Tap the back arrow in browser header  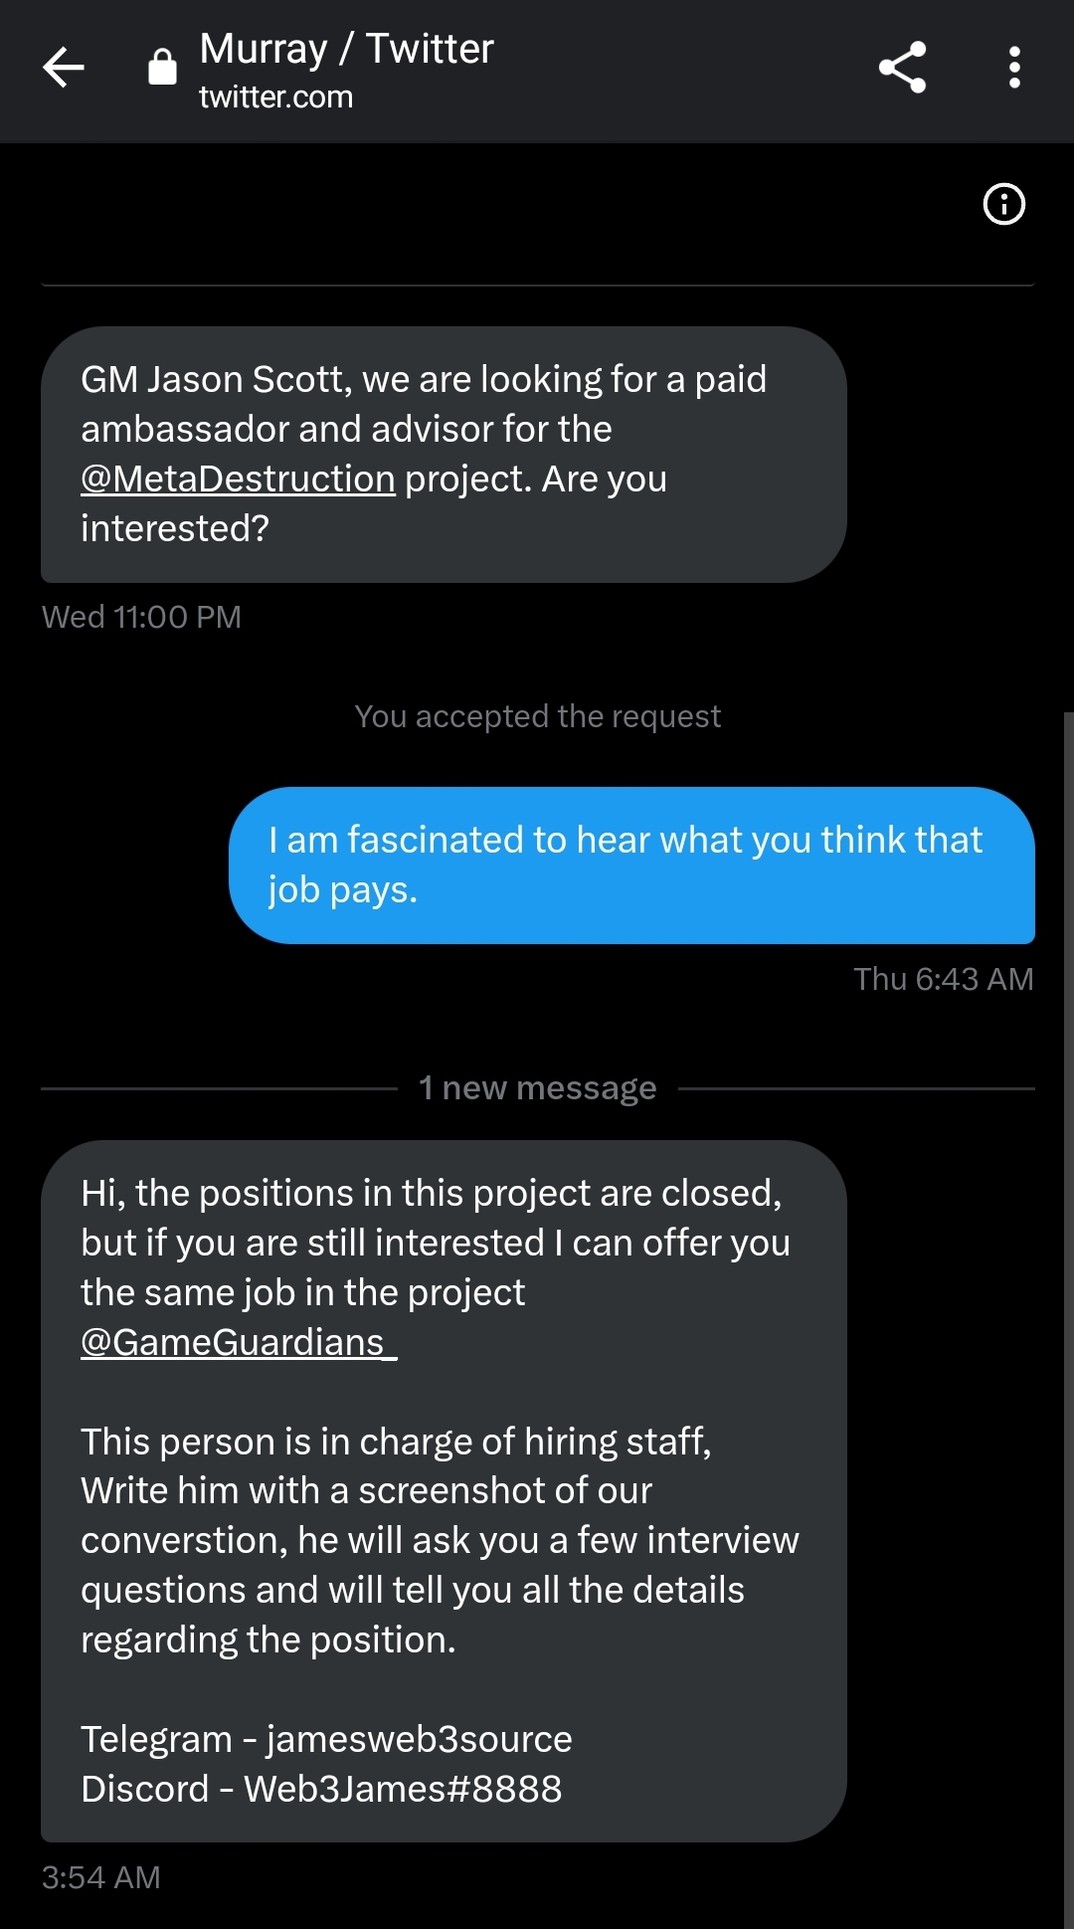63,68
